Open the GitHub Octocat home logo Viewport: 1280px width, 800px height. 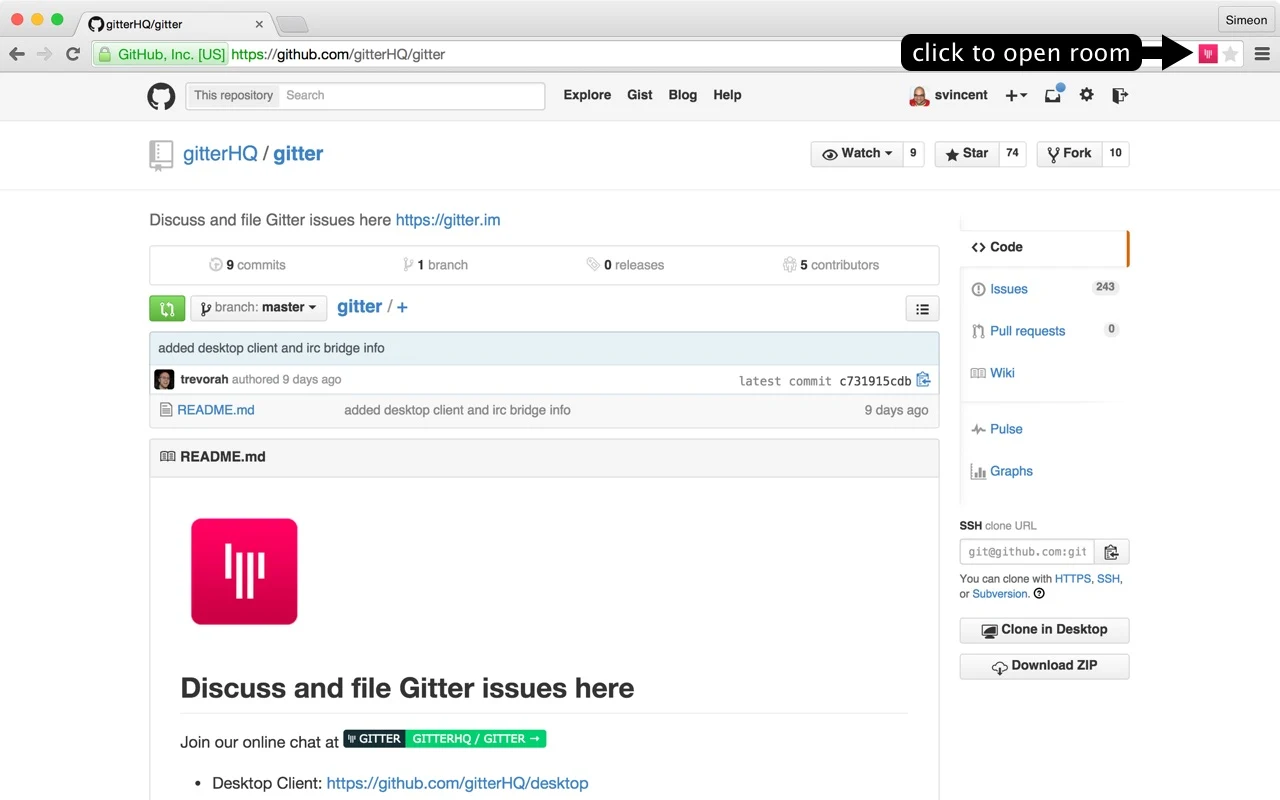pos(161,96)
